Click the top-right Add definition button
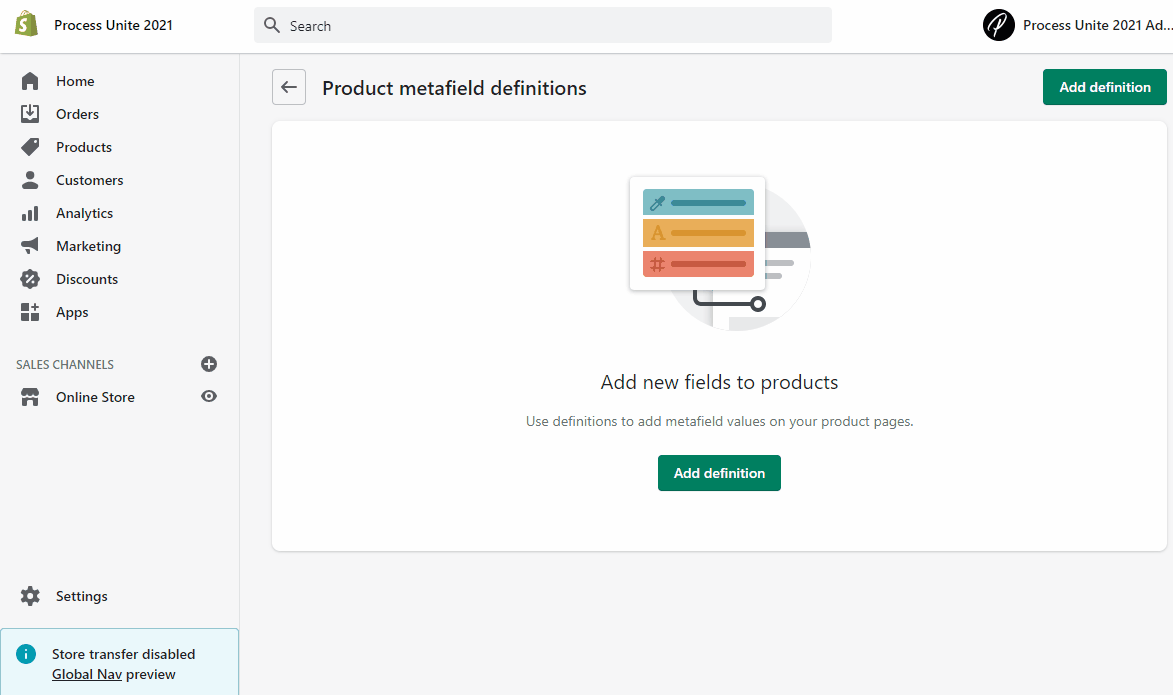The width and height of the screenshot is (1173, 695). click(x=1104, y=87)
